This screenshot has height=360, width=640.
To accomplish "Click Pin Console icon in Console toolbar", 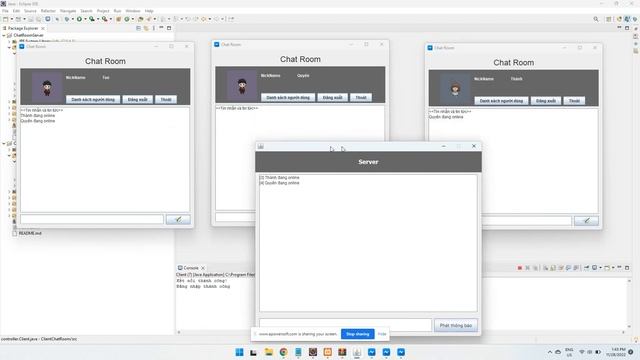I will [x=586, y=268].
